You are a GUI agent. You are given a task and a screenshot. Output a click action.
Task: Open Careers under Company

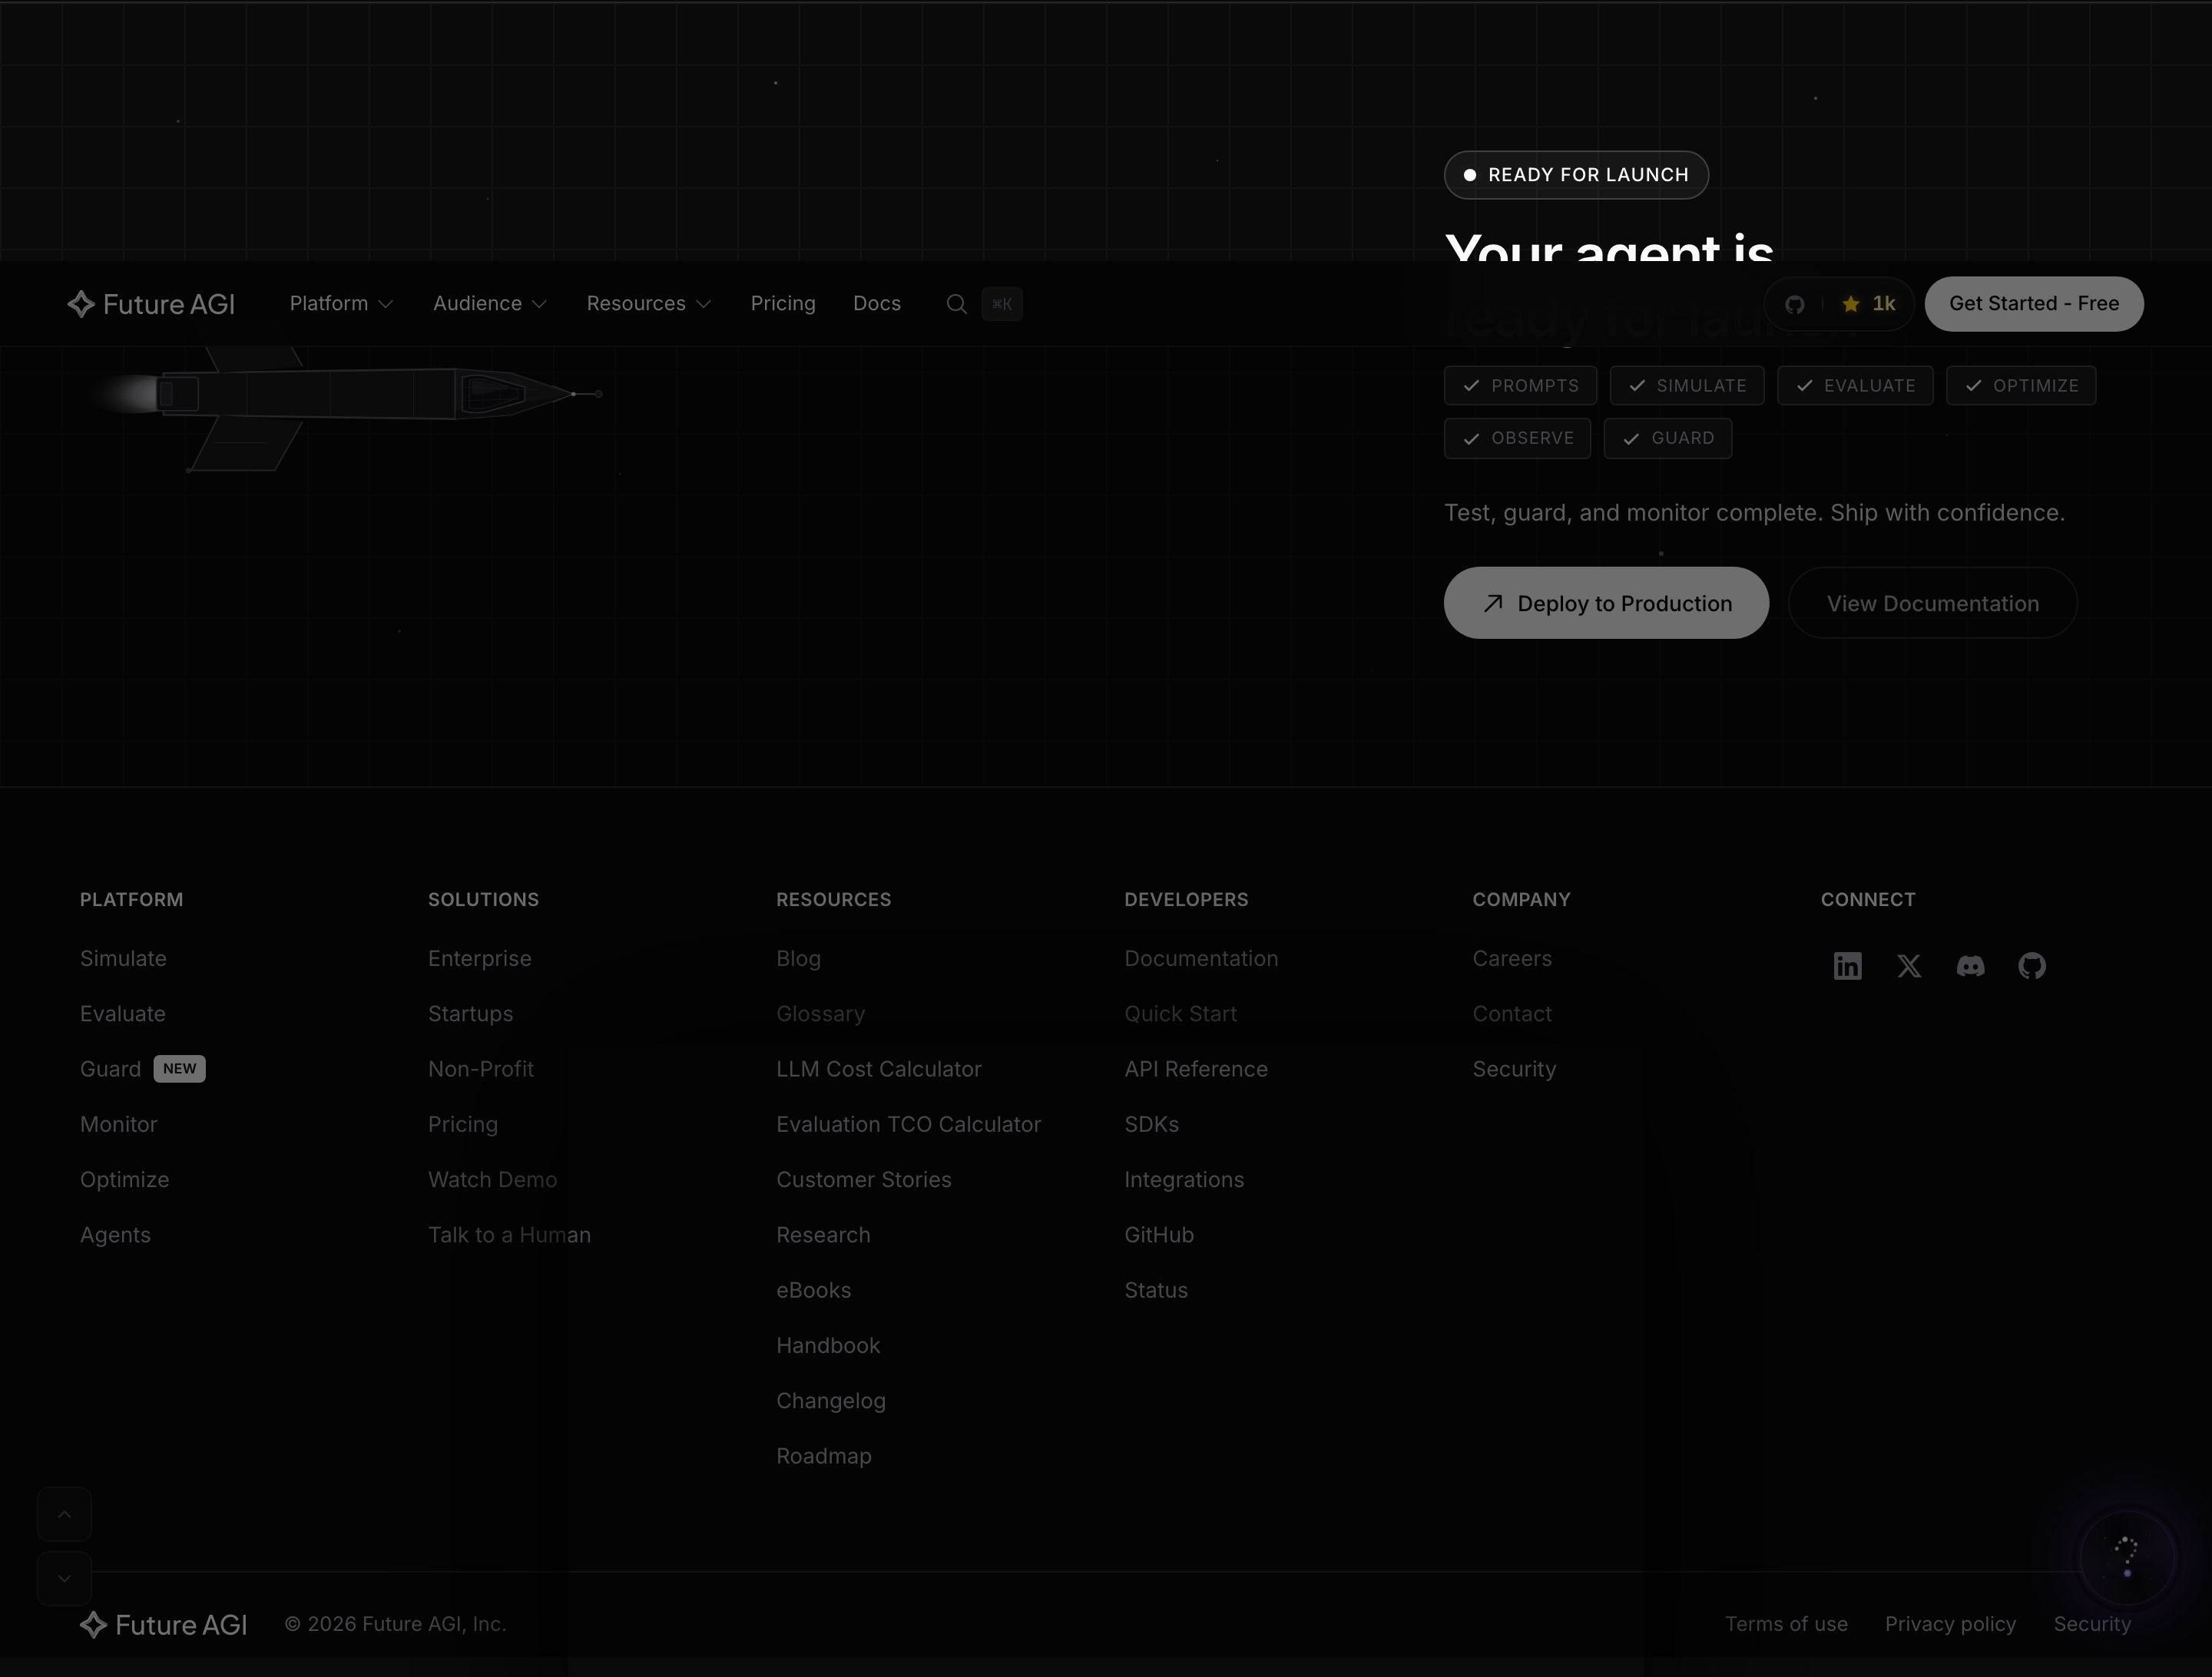[x=1513, y=958]
